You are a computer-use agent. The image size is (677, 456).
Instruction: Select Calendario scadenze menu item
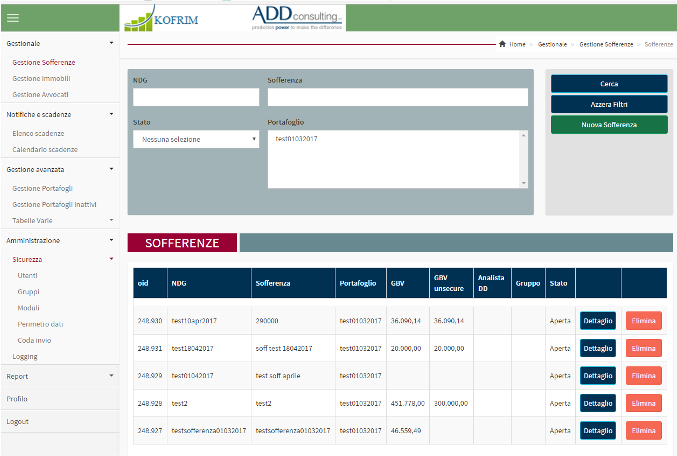click(x=44, y=149)
